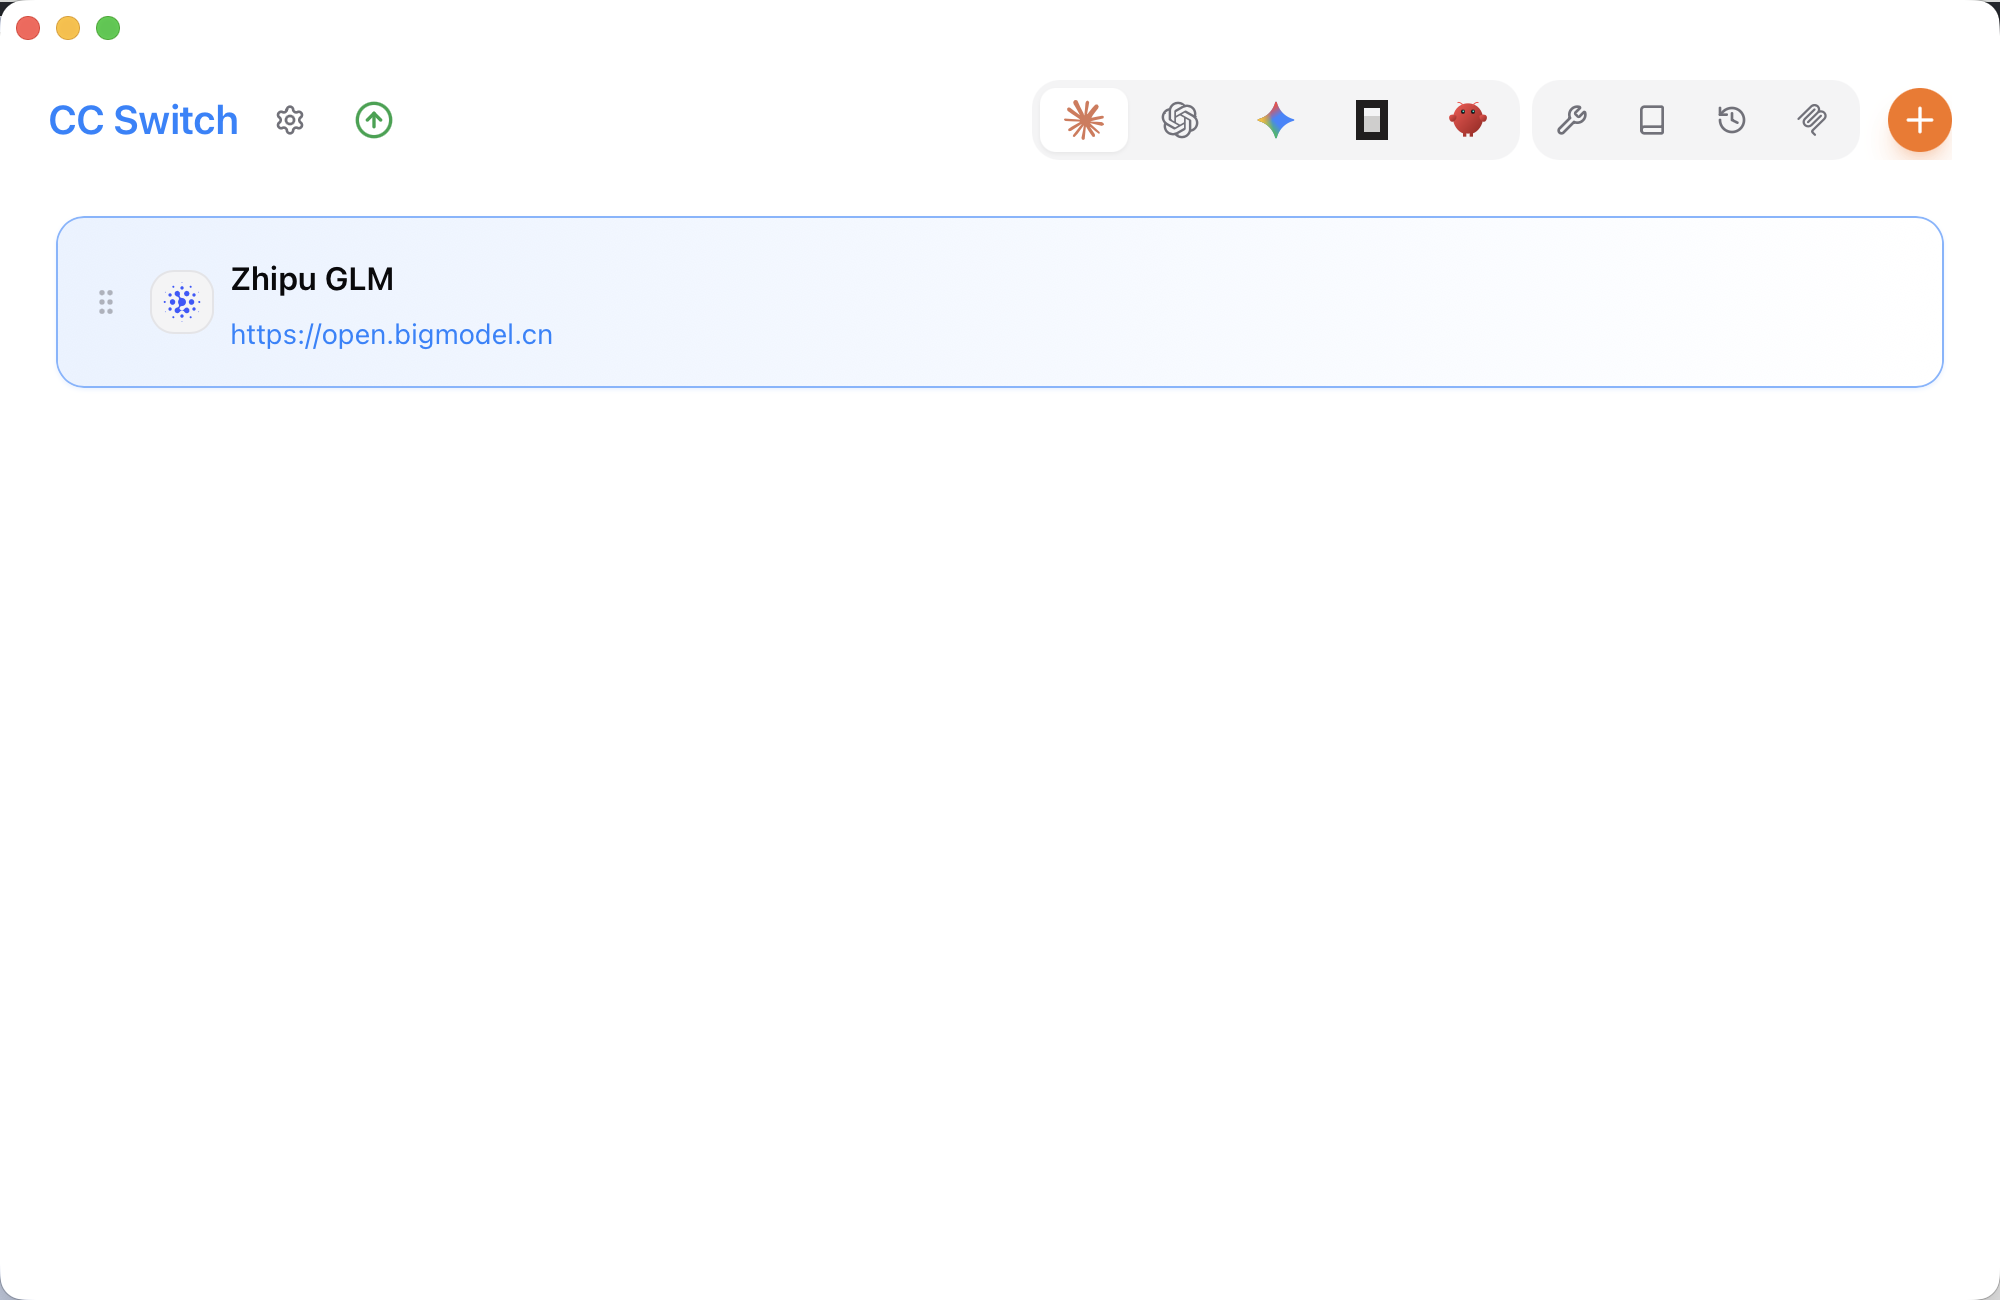The image size is (2000, 1300).
Task: Select the red lobster app tab
Action: pyautogui.click(x=1468, y=120)
